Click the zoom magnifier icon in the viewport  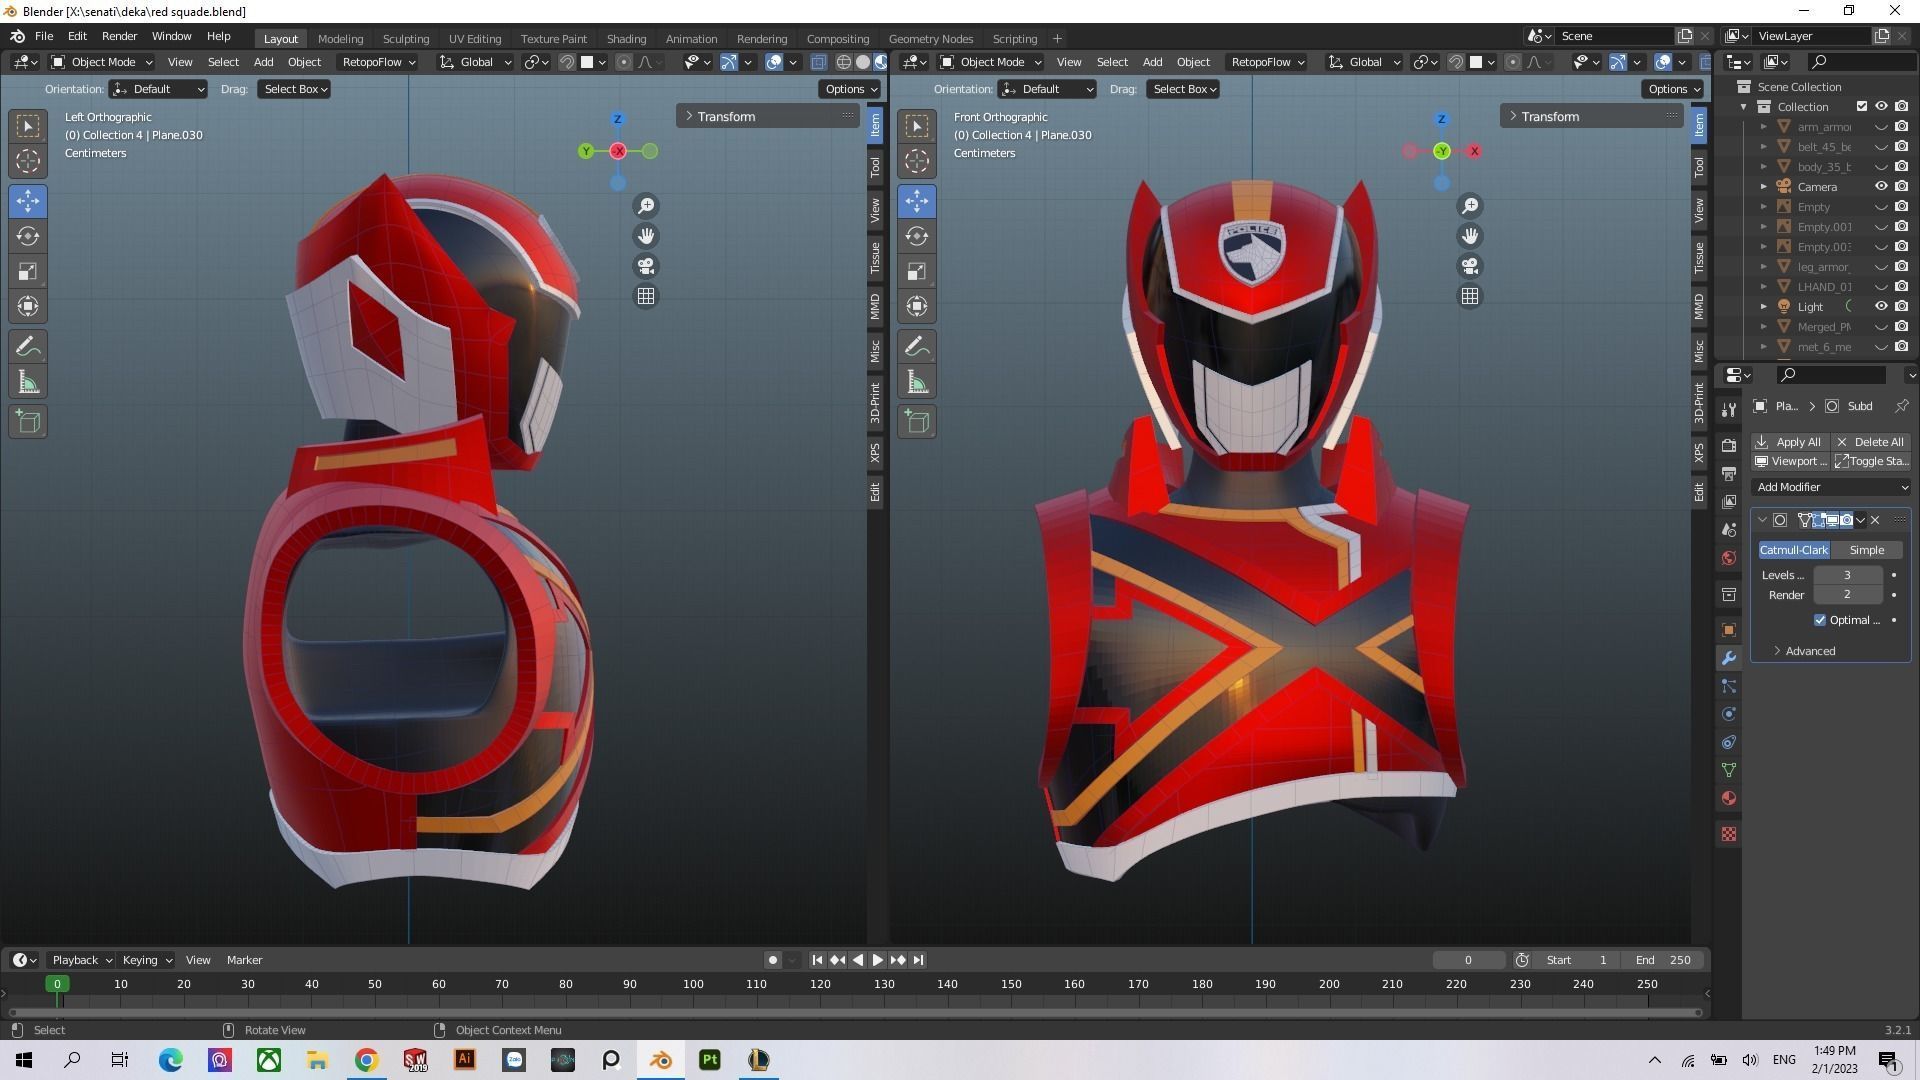[x=646, y=205]
